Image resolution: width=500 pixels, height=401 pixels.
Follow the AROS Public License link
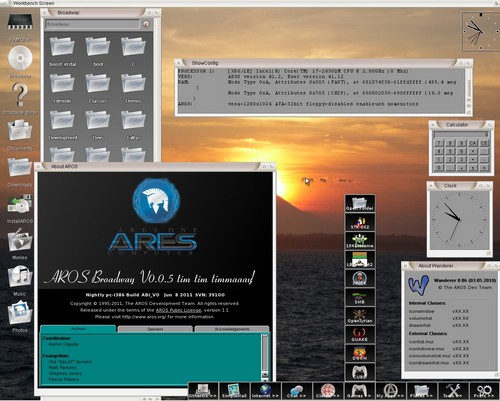coord(178,310)
